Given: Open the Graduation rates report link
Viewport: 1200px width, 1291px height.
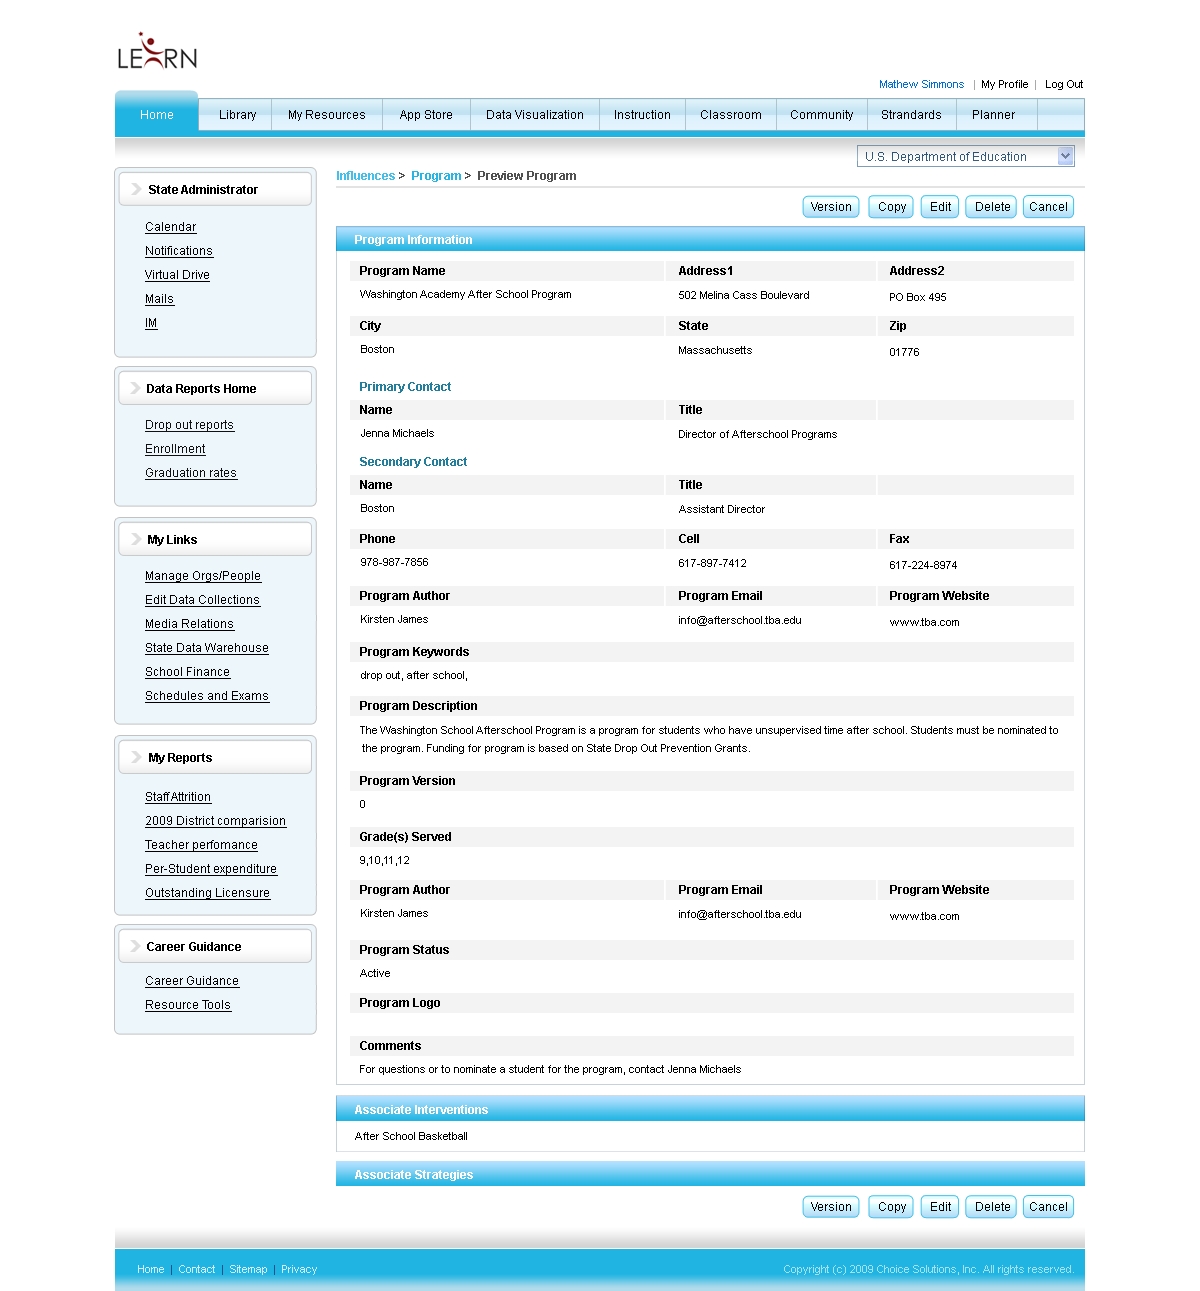Looking at the screenshot, I should [191, 473].
